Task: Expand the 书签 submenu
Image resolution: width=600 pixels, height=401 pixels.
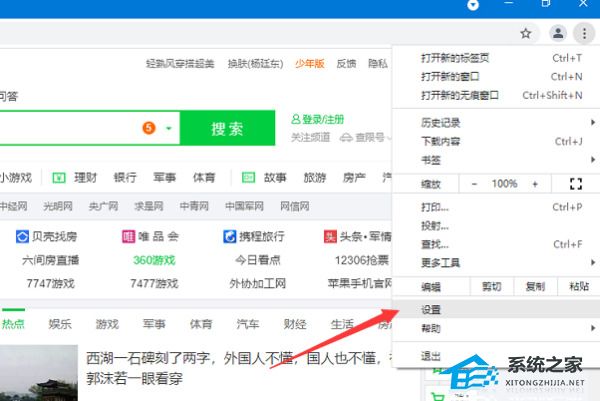Action: (x=593, y=160)
